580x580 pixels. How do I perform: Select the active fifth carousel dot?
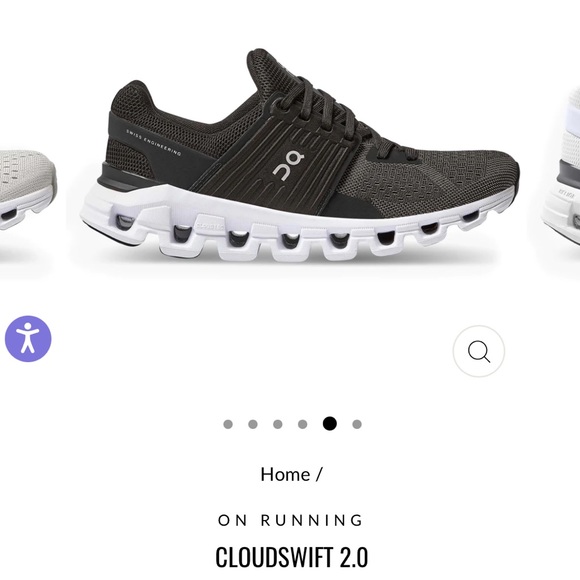330,424
